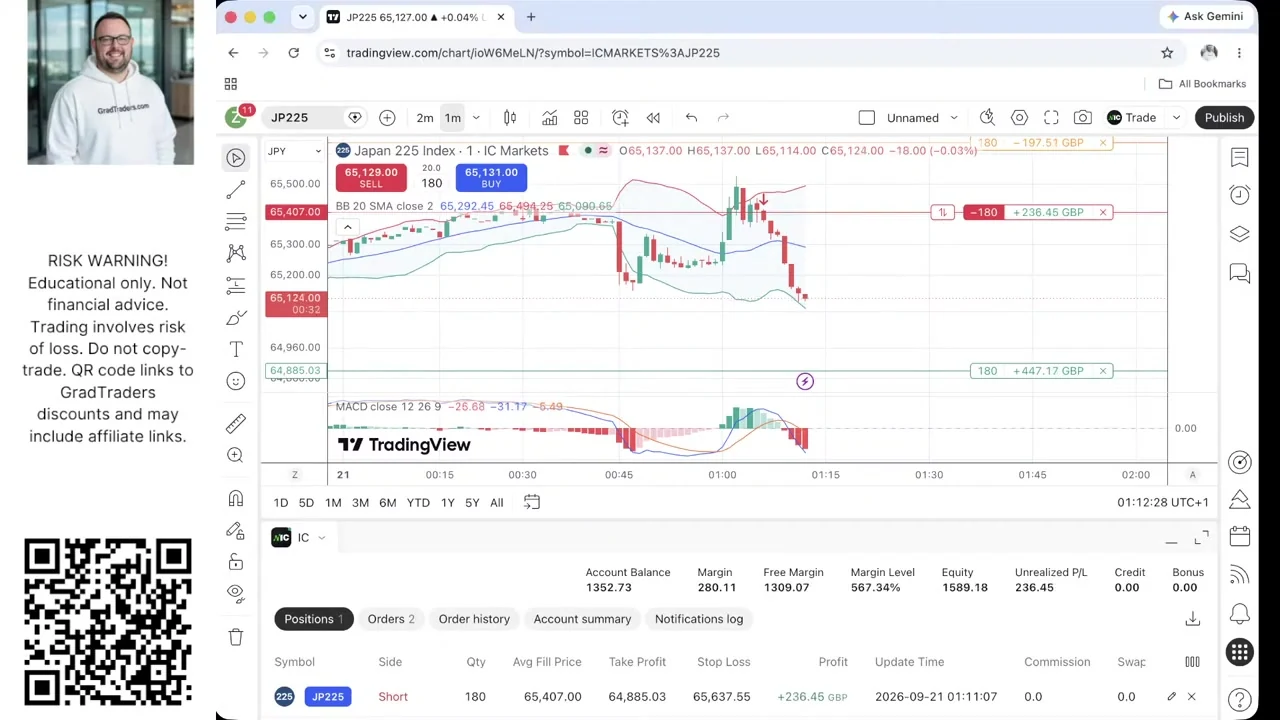Select the 1M date range
The image size is (1280, 720).
pyautogui.click(x=333, y=502)
